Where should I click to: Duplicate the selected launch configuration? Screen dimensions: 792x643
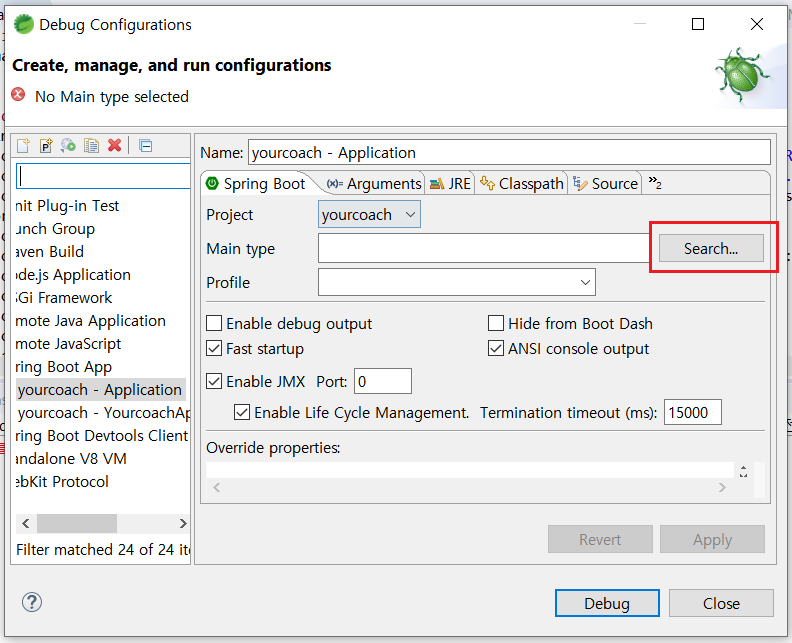pyautogui.click(x=91, y=145)
